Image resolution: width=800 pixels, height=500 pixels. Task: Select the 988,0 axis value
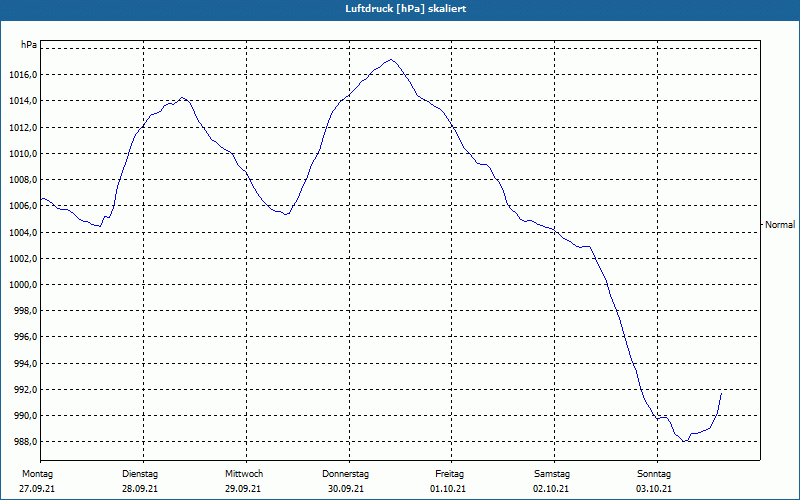pos(26,442)
